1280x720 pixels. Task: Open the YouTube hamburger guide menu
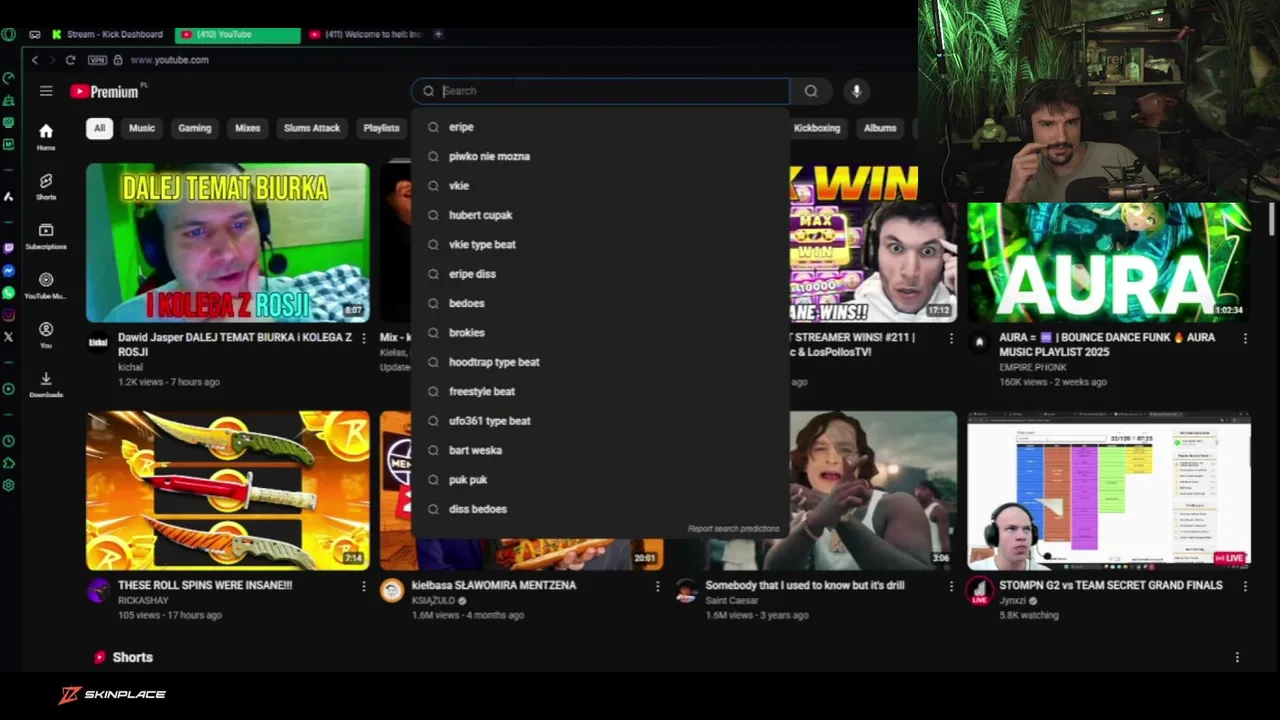tap(46, 91)
